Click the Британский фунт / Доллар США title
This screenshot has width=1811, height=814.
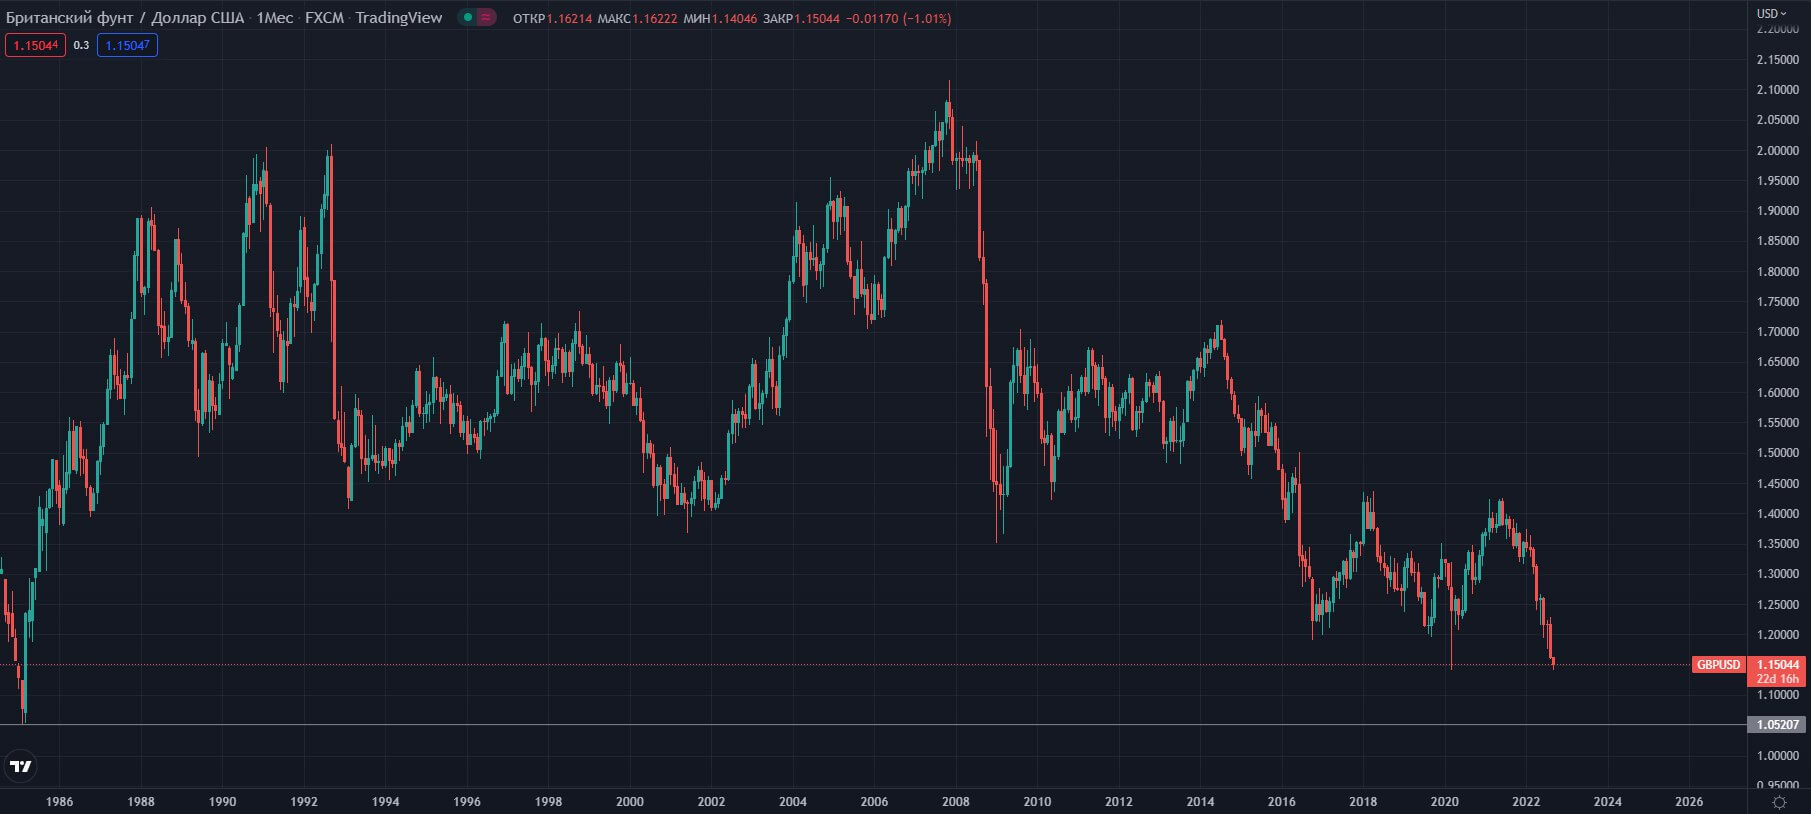point(125,18)
